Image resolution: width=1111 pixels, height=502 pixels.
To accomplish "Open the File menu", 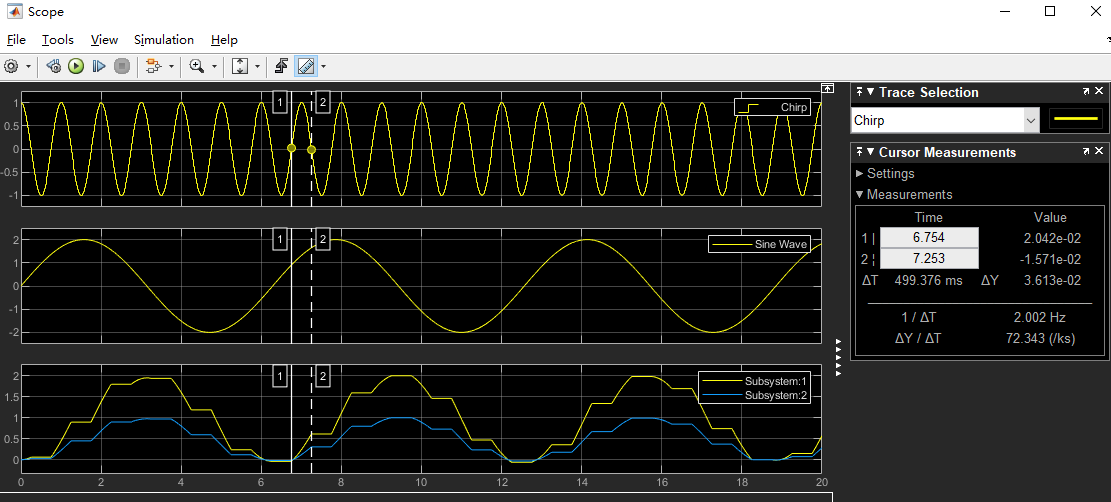I will click(x=16, y=40).
